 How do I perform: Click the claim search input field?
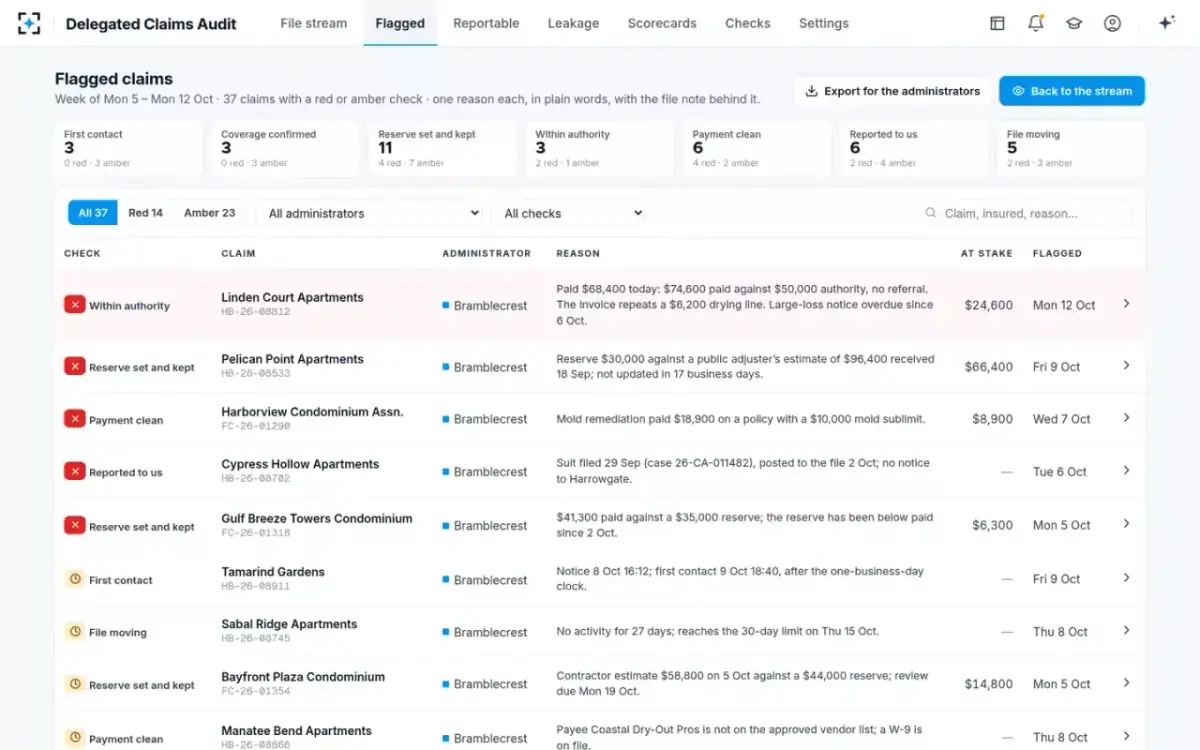1025,213
